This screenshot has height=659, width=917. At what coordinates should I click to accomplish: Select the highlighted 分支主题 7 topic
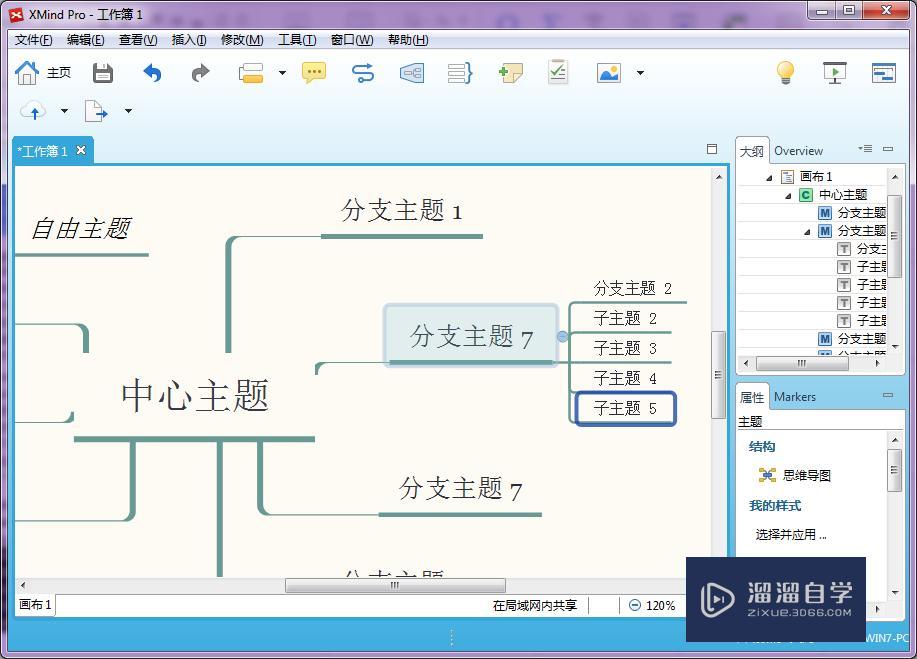point(471,336)
